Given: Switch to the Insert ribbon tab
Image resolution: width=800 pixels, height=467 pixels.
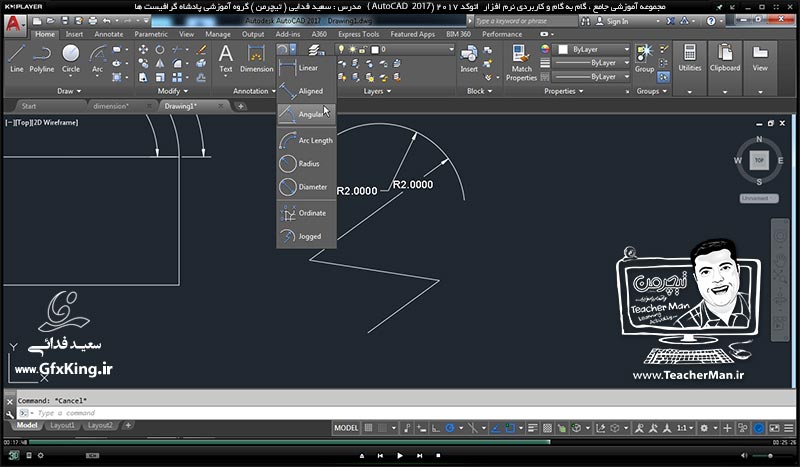Looking at the screenshot, I should (x=74, y=34).
